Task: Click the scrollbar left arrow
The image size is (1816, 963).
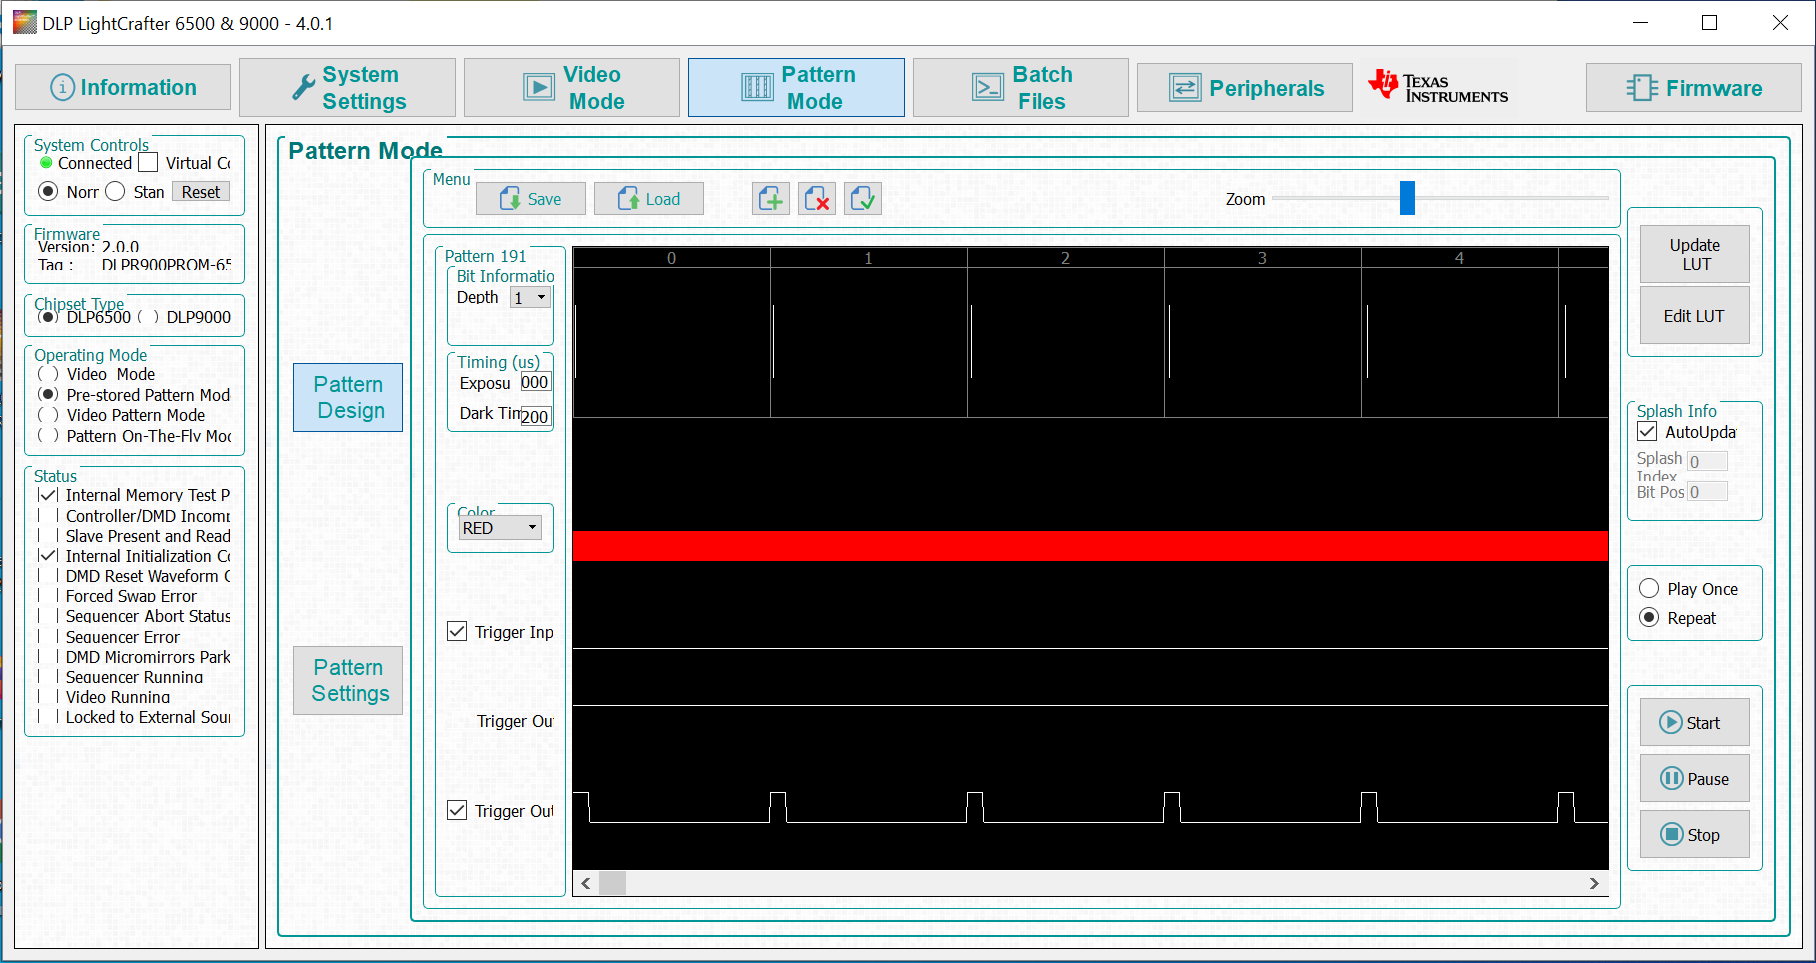Action: 586,883
